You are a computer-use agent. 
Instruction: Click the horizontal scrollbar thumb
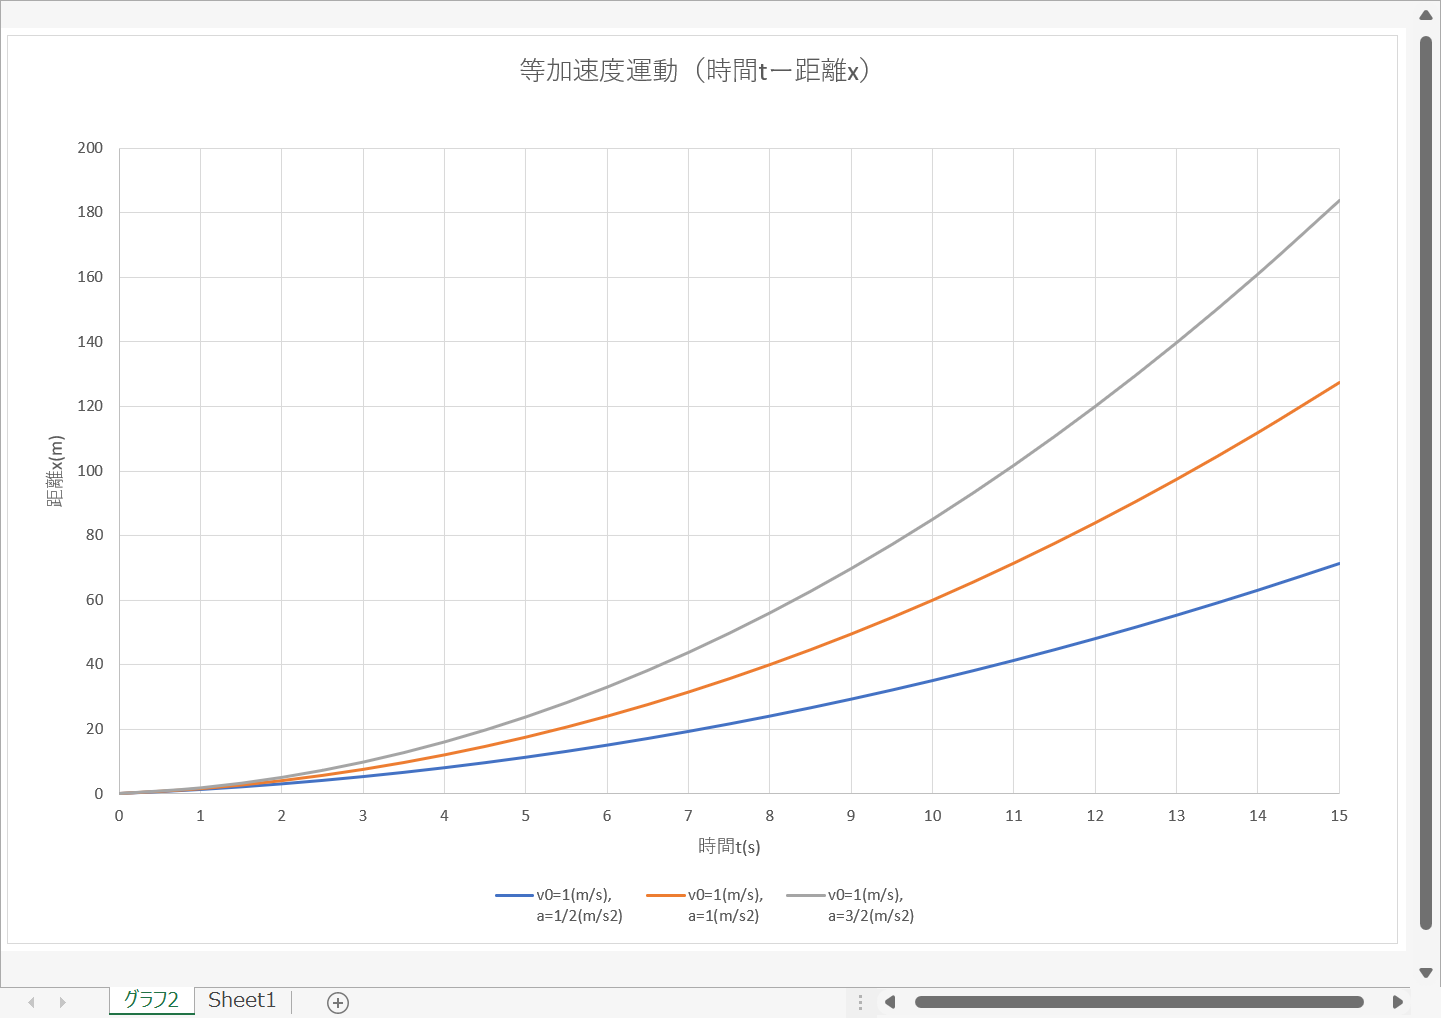[1139, 1002]
